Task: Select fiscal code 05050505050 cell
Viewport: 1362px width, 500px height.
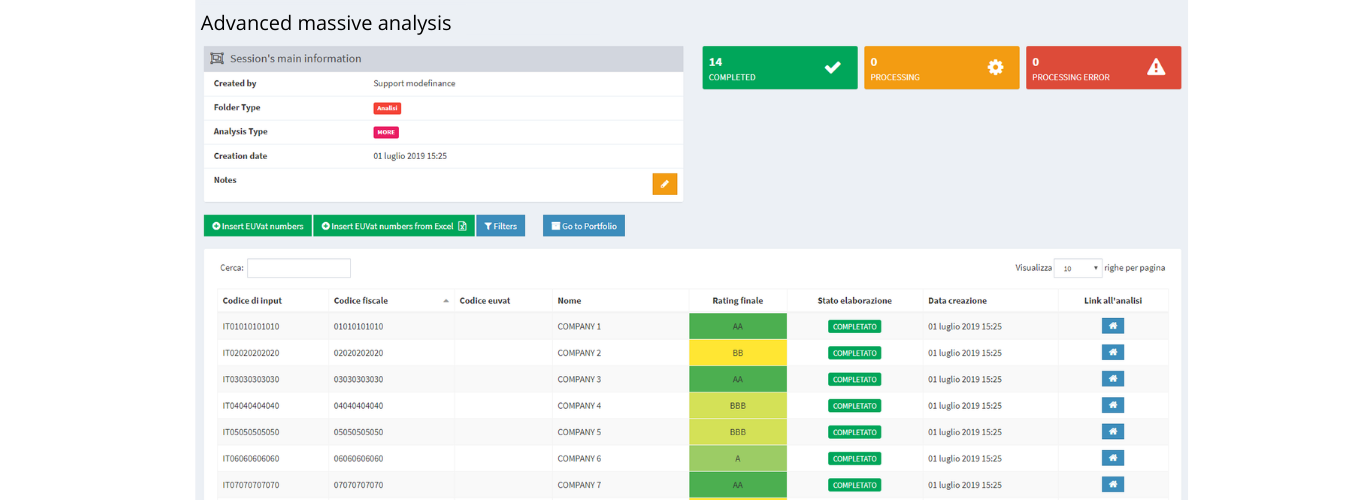Action: [391, 432]
